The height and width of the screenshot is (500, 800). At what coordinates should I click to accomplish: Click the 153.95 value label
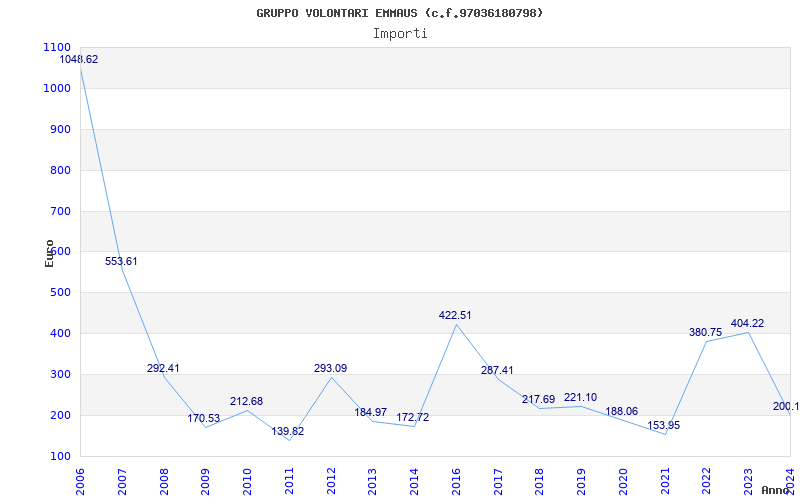tap(664, 425)
